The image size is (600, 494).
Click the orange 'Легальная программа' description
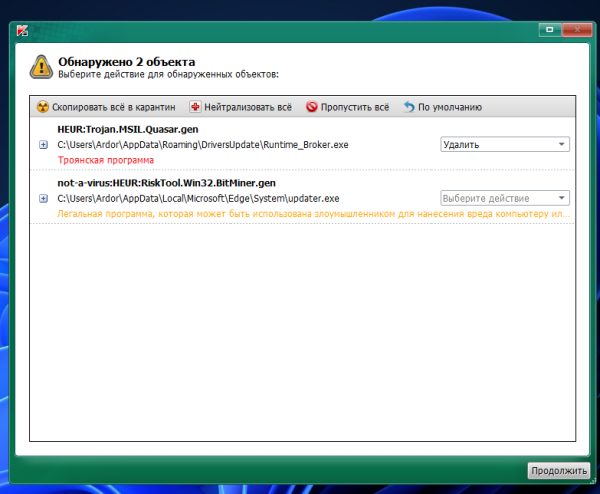(313, 214)
